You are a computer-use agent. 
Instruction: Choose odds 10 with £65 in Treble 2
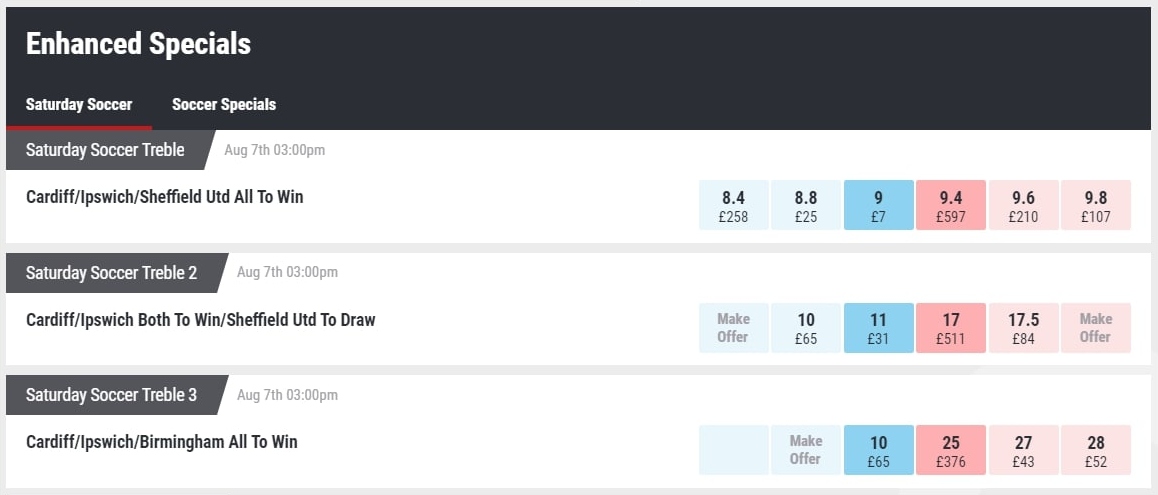click(806, 328)
